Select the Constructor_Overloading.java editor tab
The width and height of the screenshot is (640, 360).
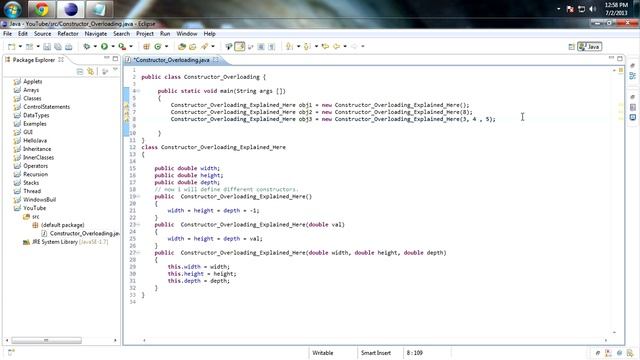click(171, 60)
